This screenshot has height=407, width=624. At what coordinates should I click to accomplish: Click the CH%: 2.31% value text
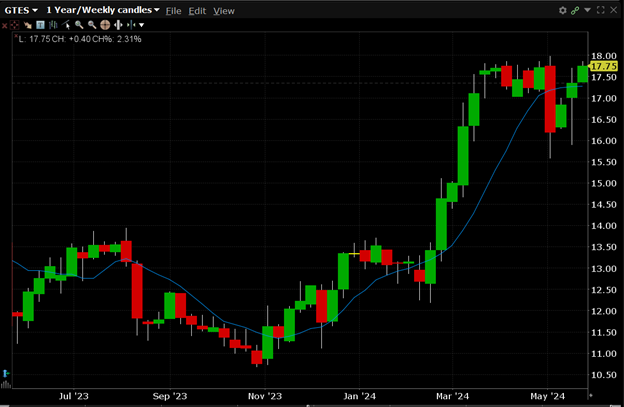117,39
